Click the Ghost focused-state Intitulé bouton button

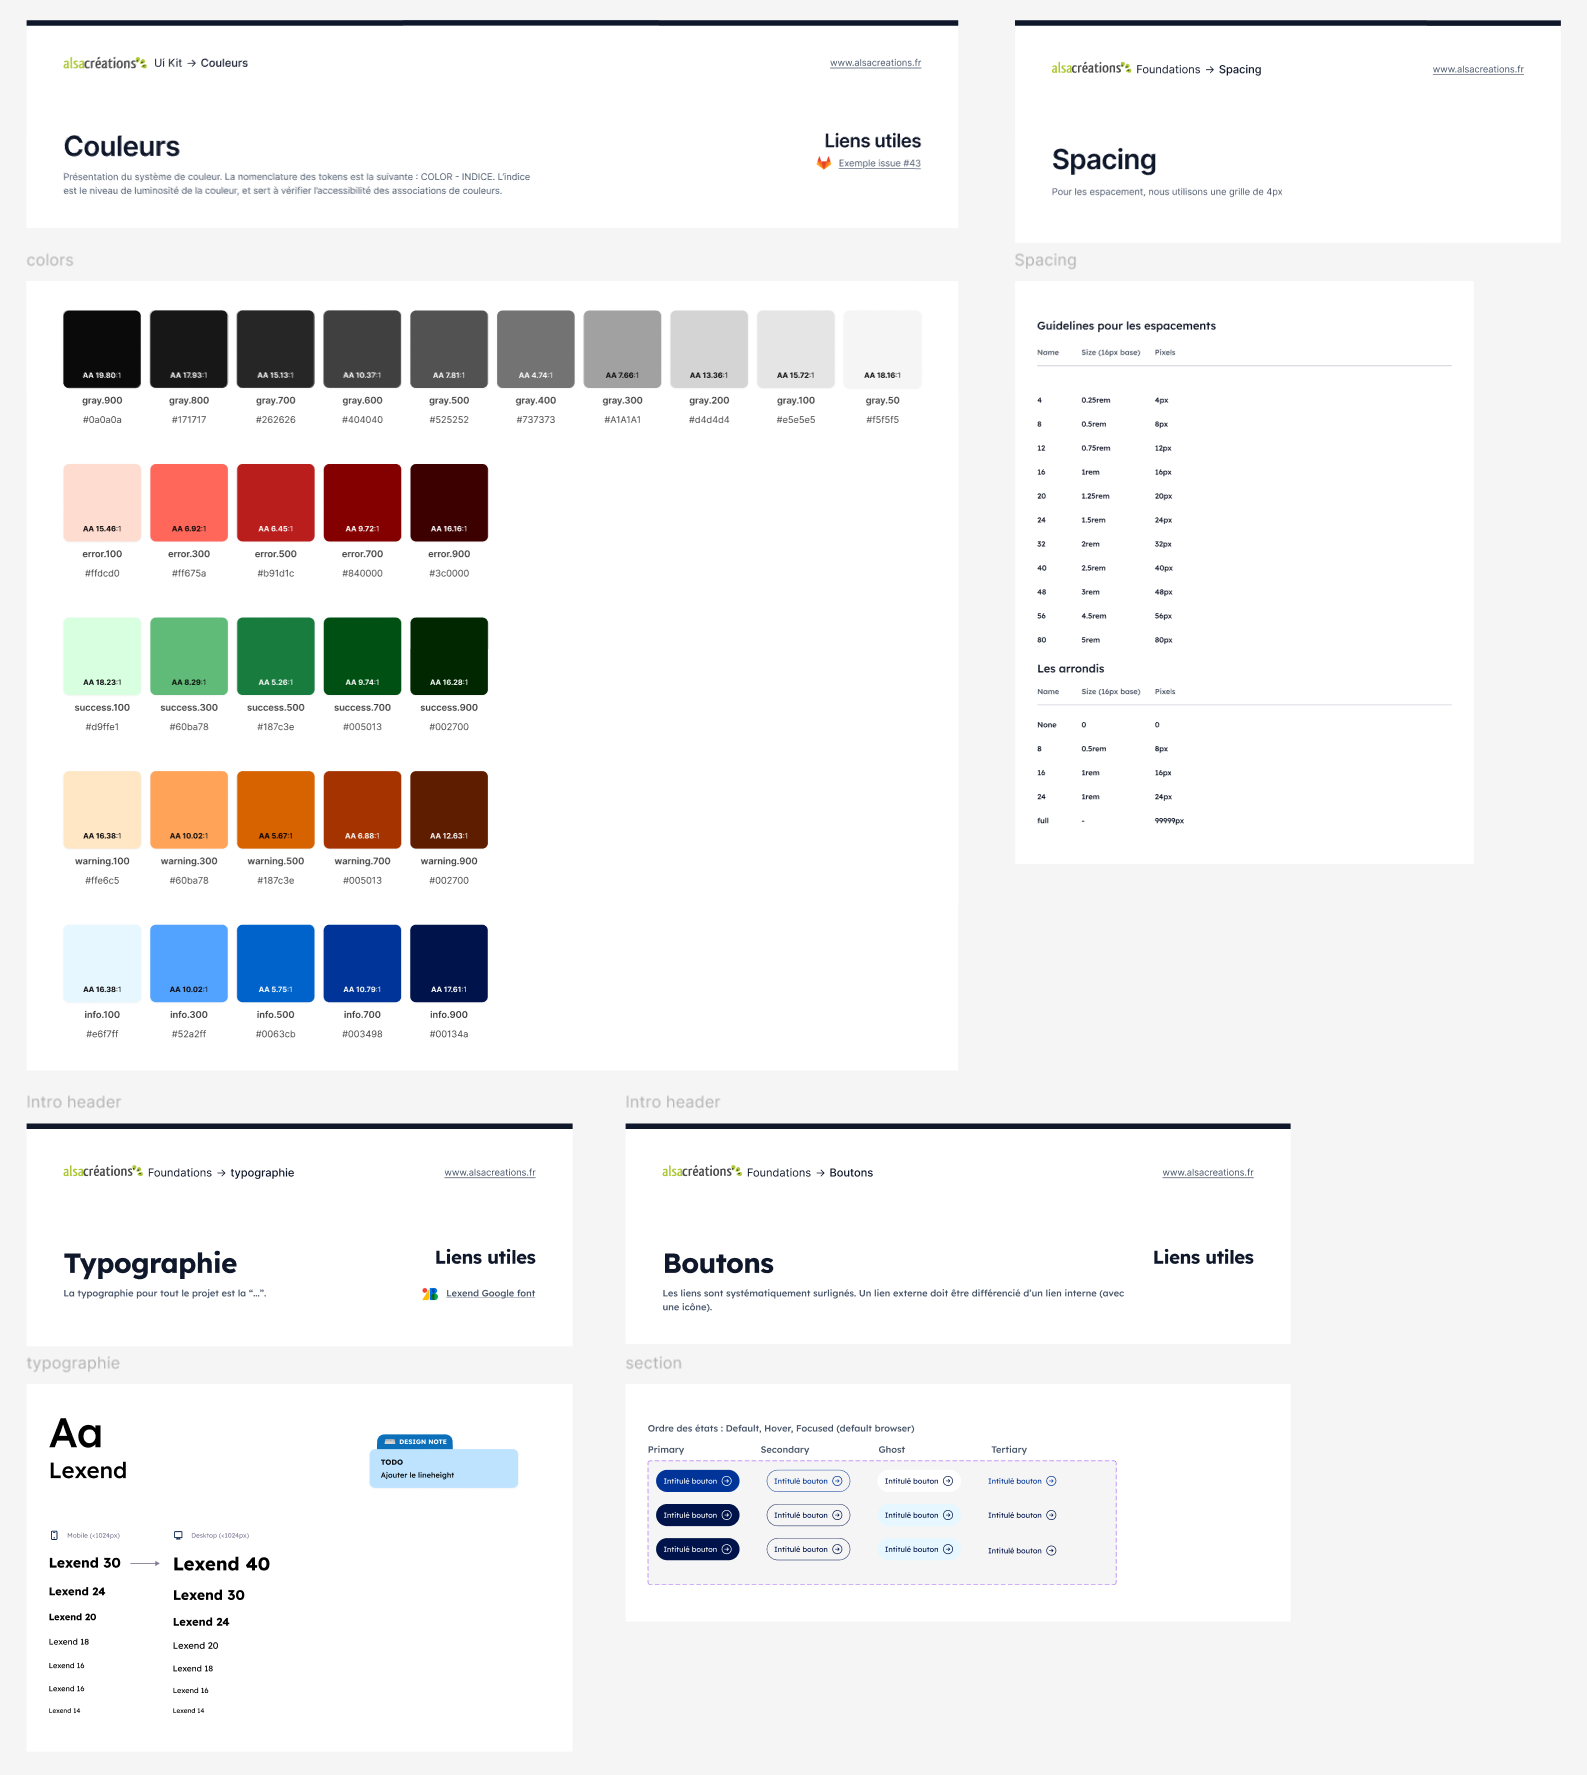[x=919, y=1549]
